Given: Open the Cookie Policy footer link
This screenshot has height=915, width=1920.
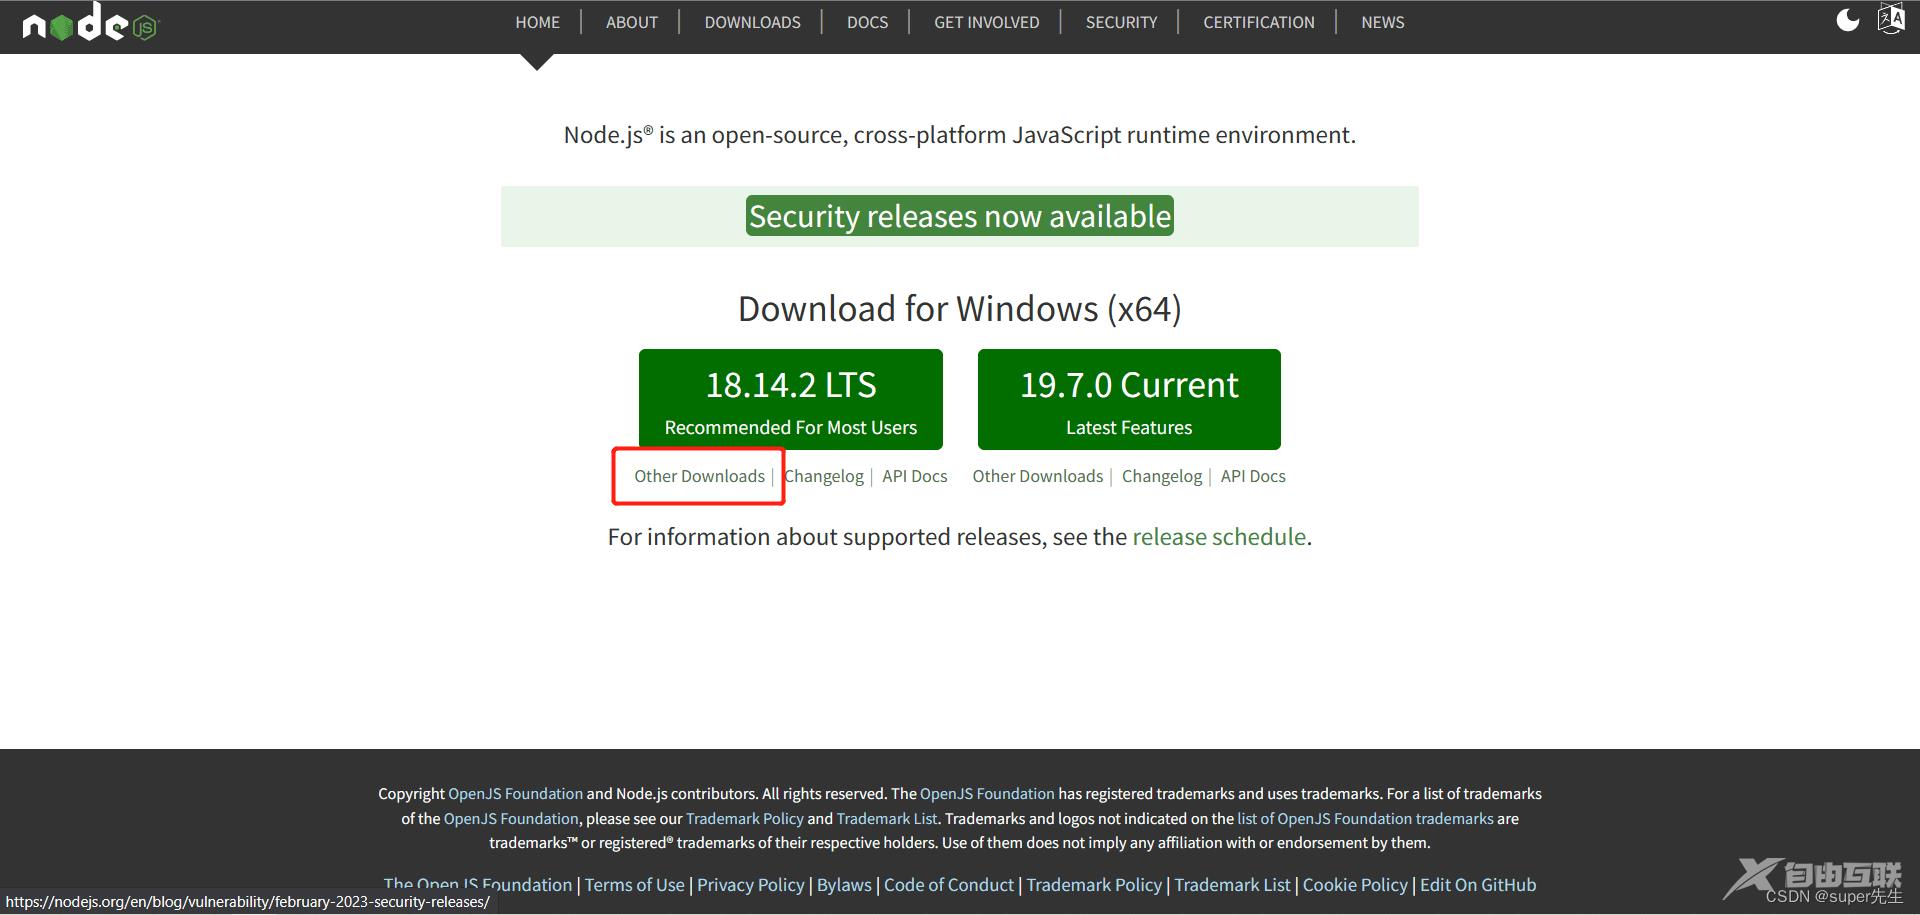Looking at the screenshot, I should (1354, 885).
